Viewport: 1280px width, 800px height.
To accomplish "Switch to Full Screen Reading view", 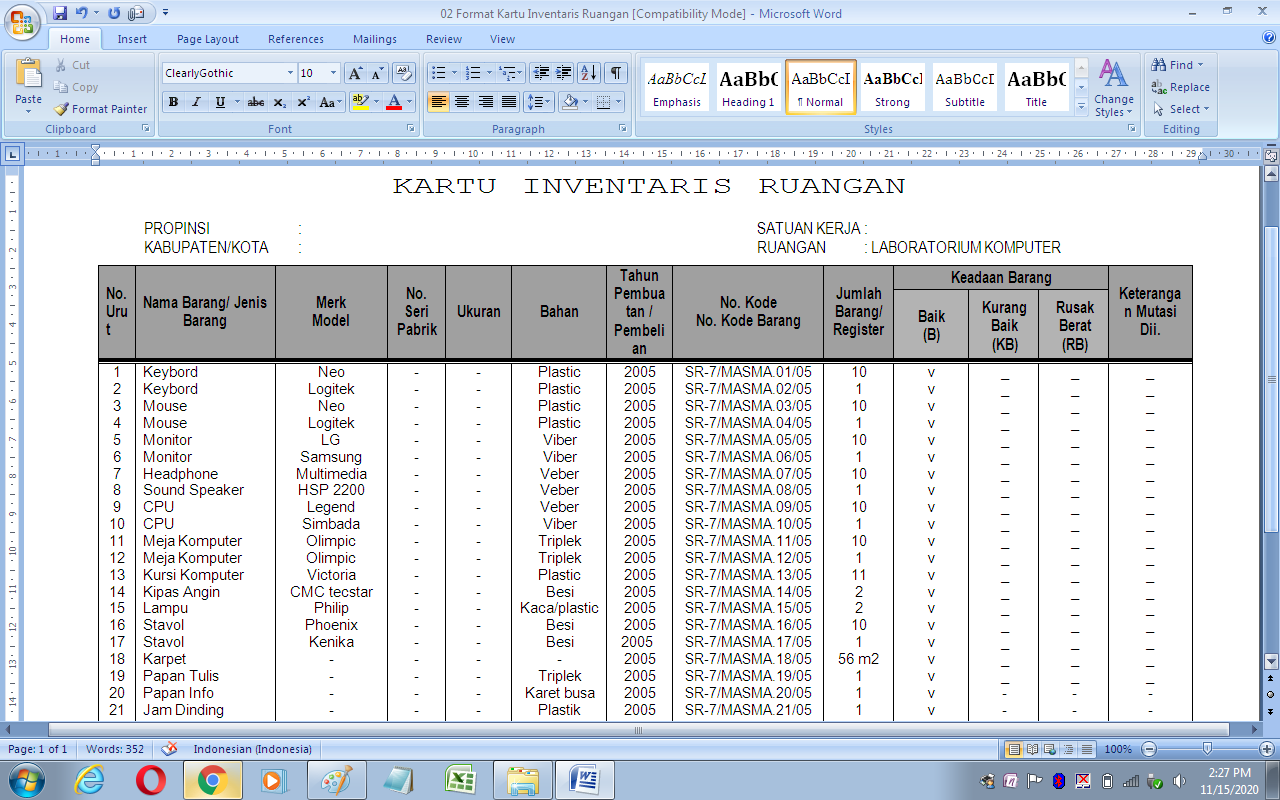I will (1032, 749).
